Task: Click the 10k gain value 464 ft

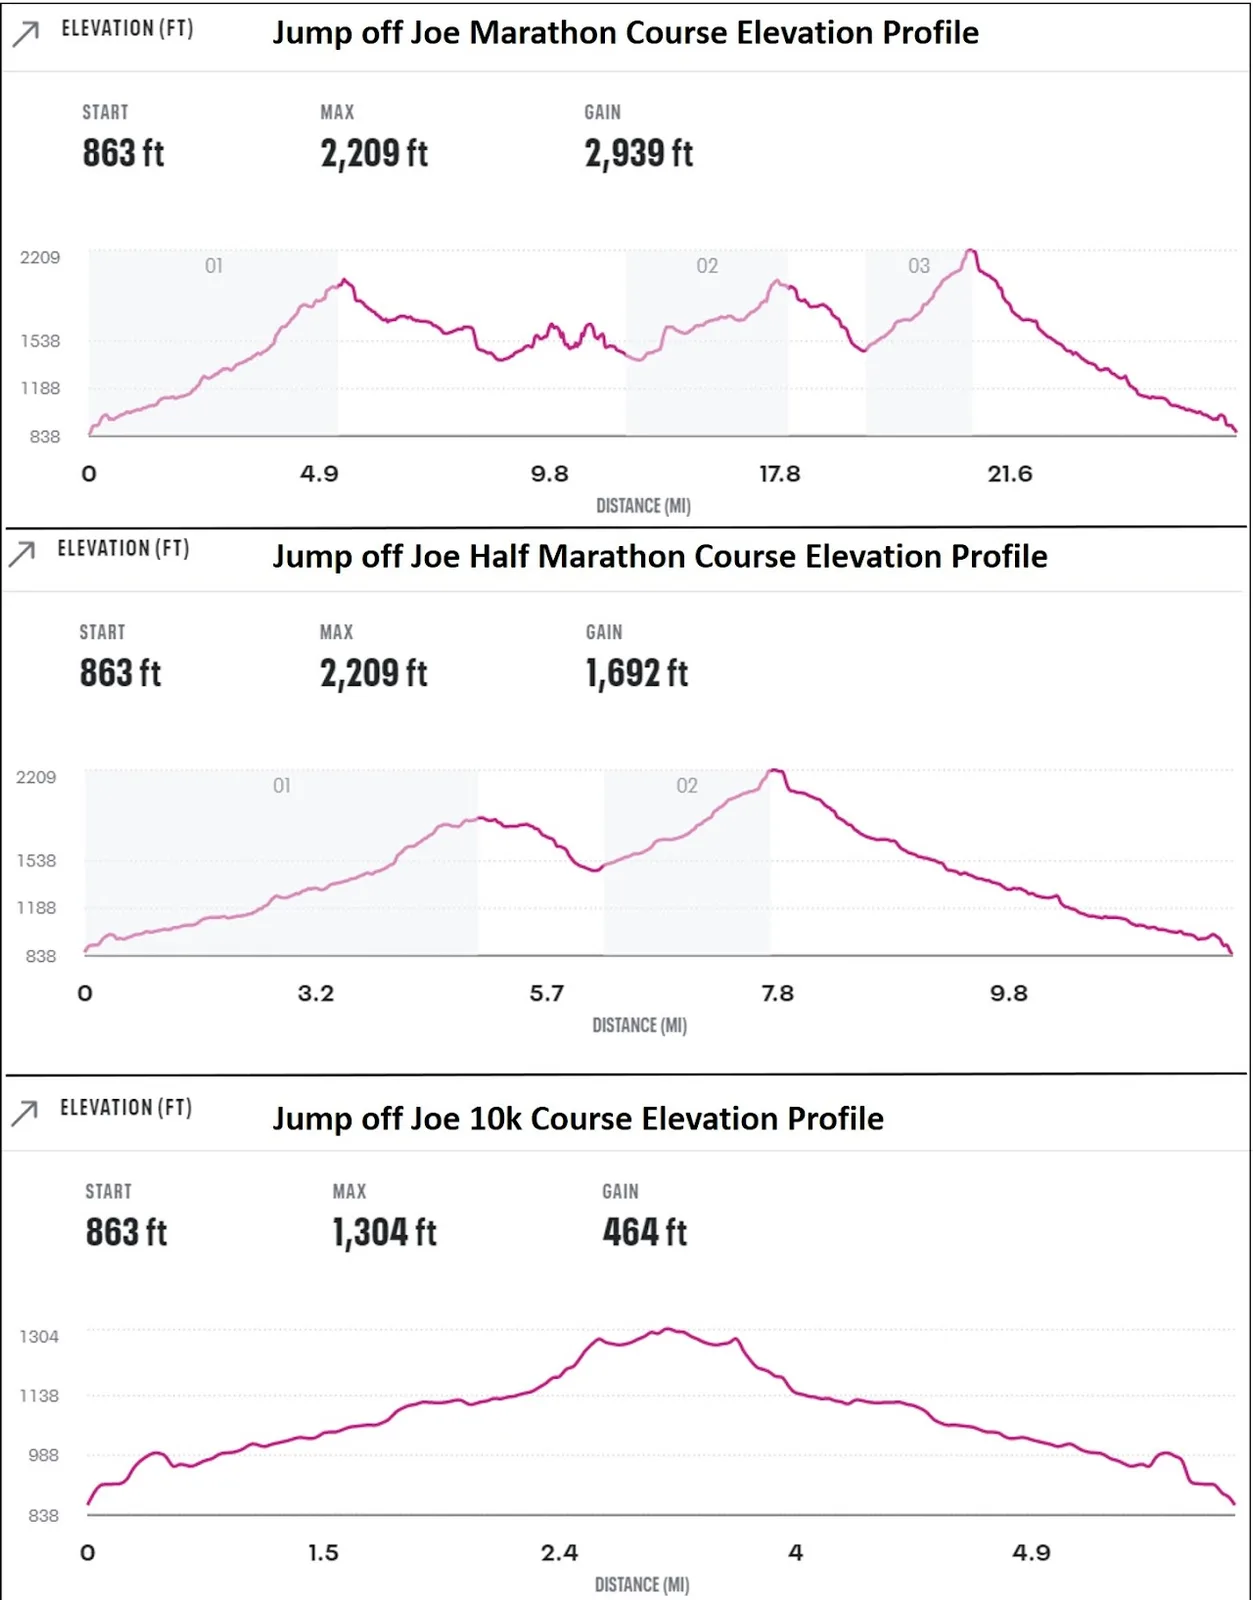Action: pos(645,1233)
